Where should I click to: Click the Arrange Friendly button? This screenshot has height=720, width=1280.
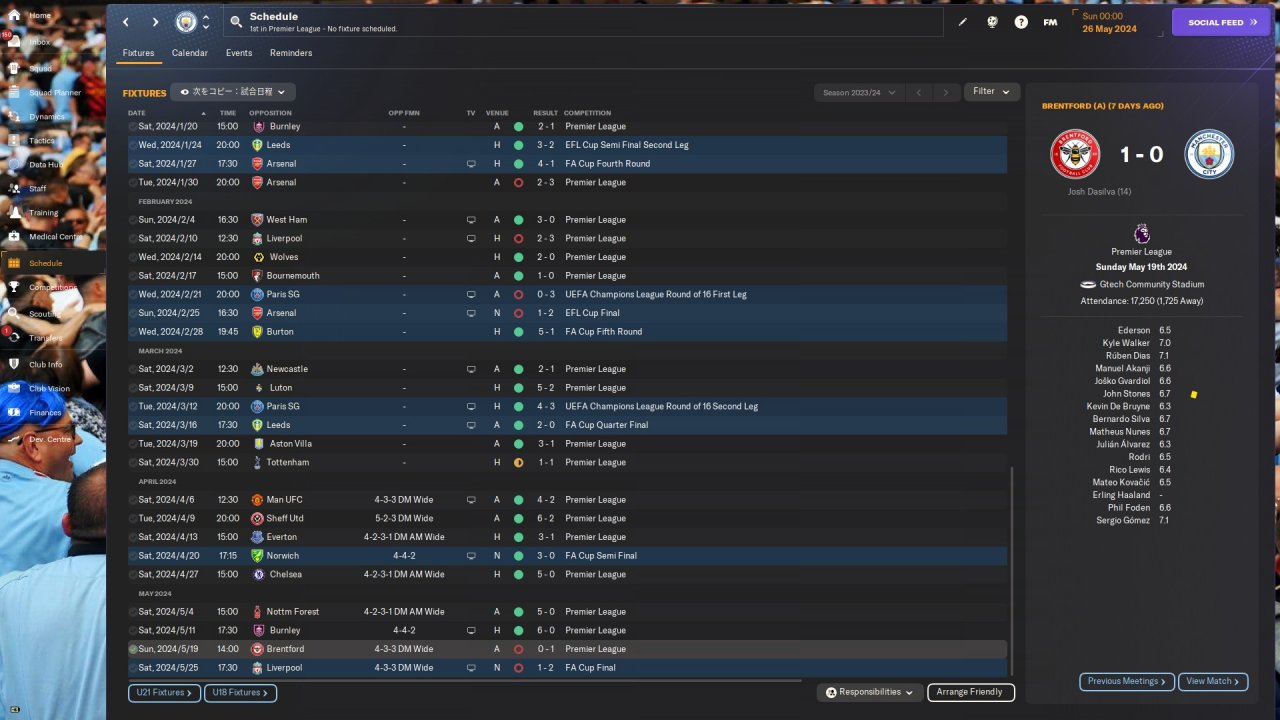pos(970,692)
